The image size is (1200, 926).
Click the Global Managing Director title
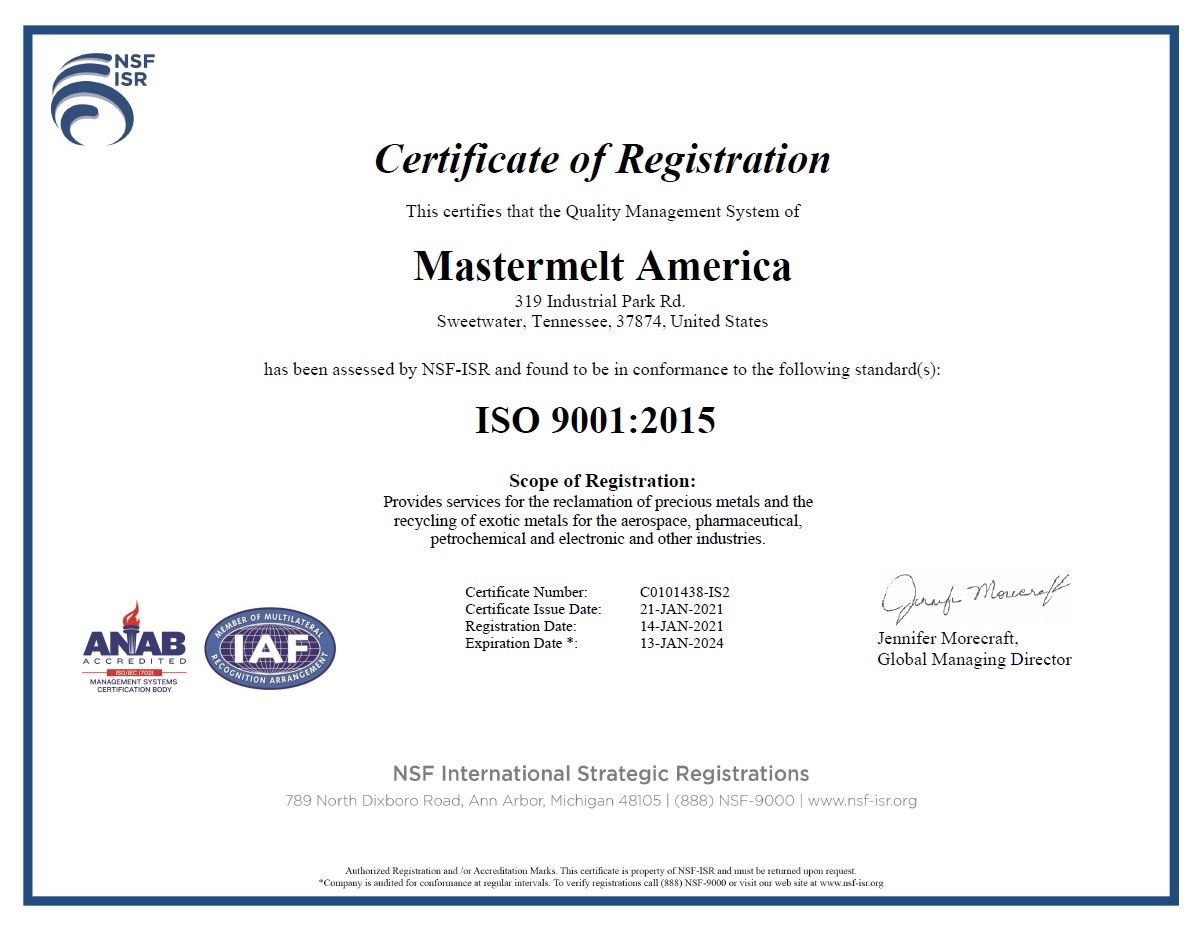pos(974,659)
